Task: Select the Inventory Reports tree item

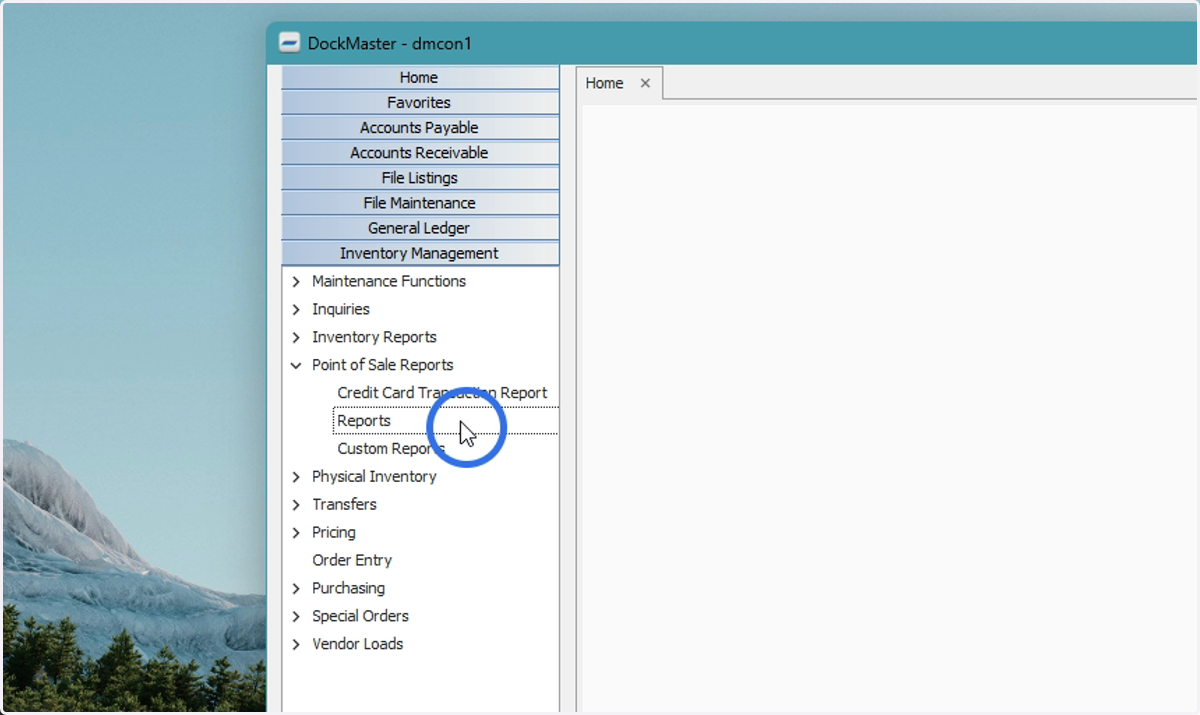Action: pyautogui.click(x=374, y=337)
